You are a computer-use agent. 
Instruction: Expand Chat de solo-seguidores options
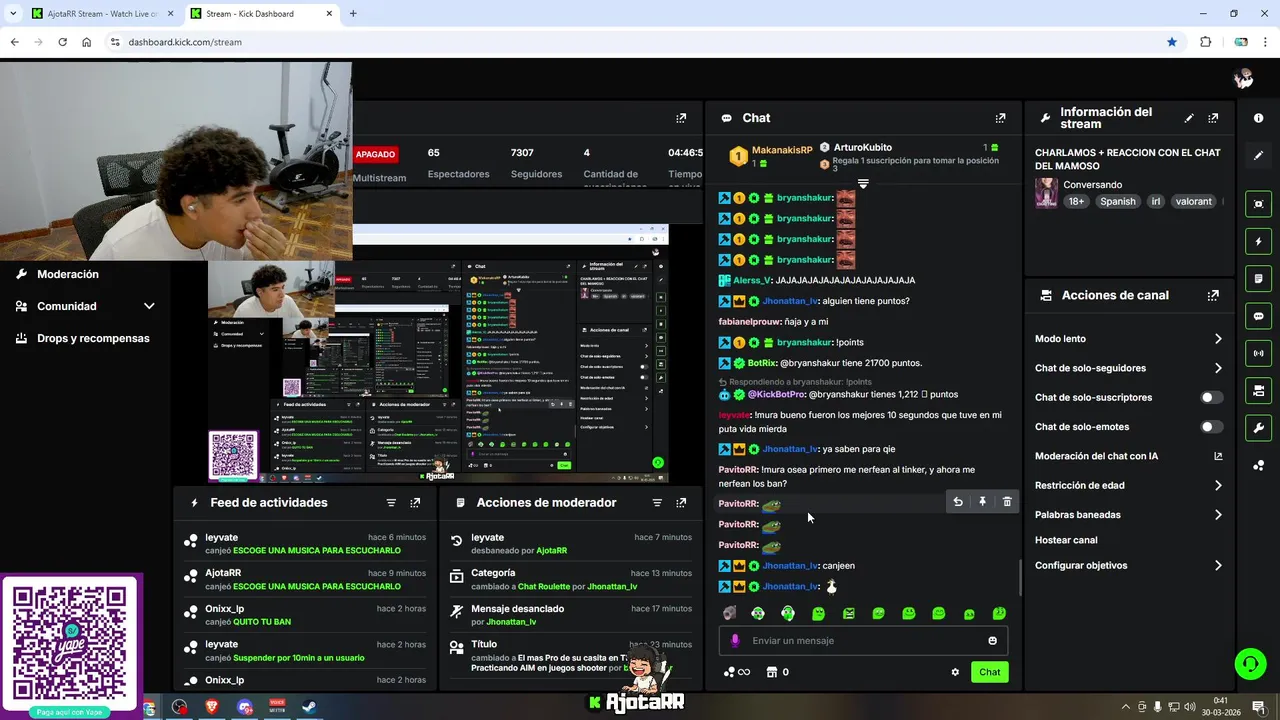click(1218, 368)
